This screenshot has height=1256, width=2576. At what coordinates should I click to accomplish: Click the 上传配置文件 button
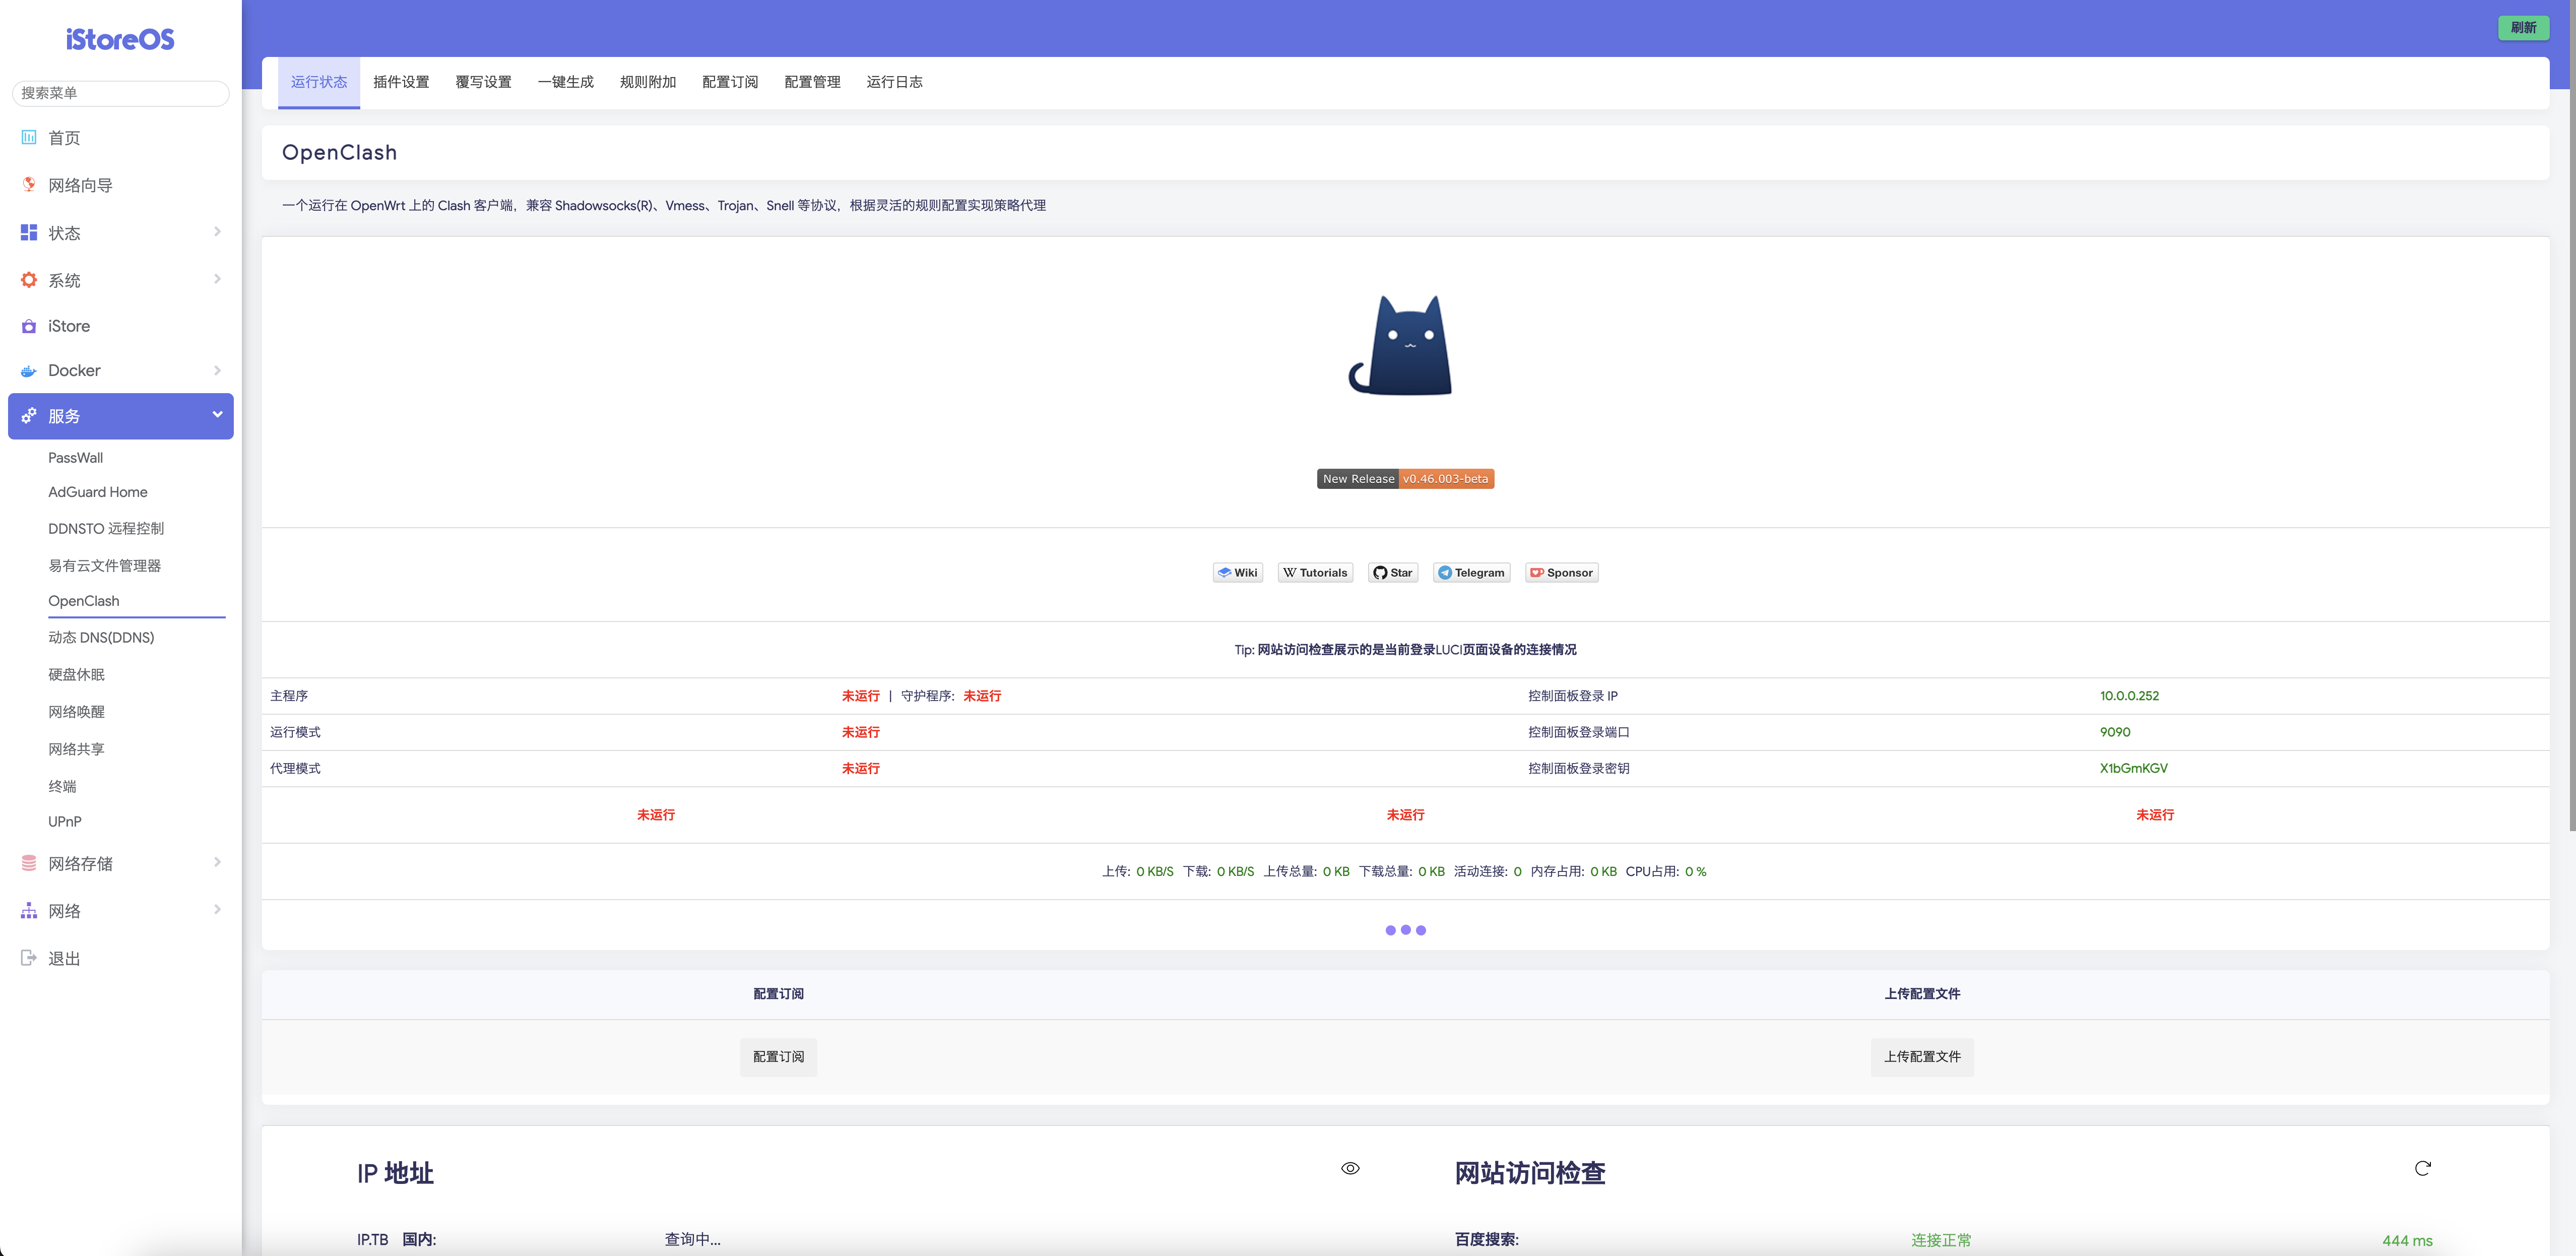(x=1922, y=1057)
